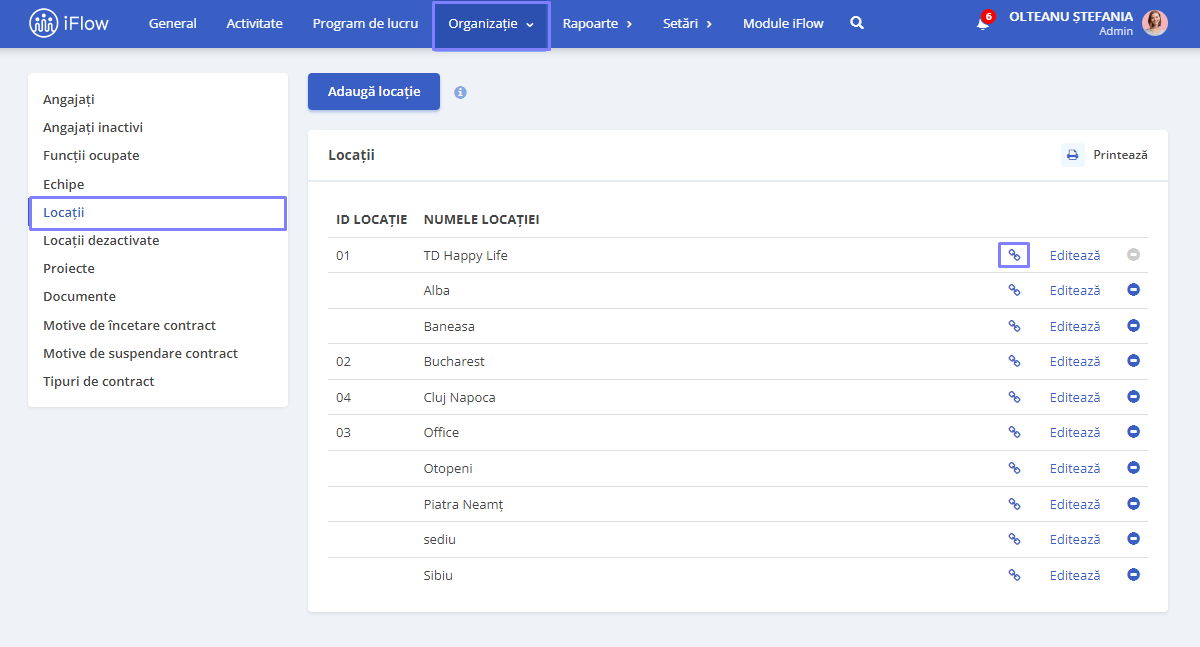Deactivate the Alba location with minus icon
1200x647 pixels.
tap(1133, 290)
